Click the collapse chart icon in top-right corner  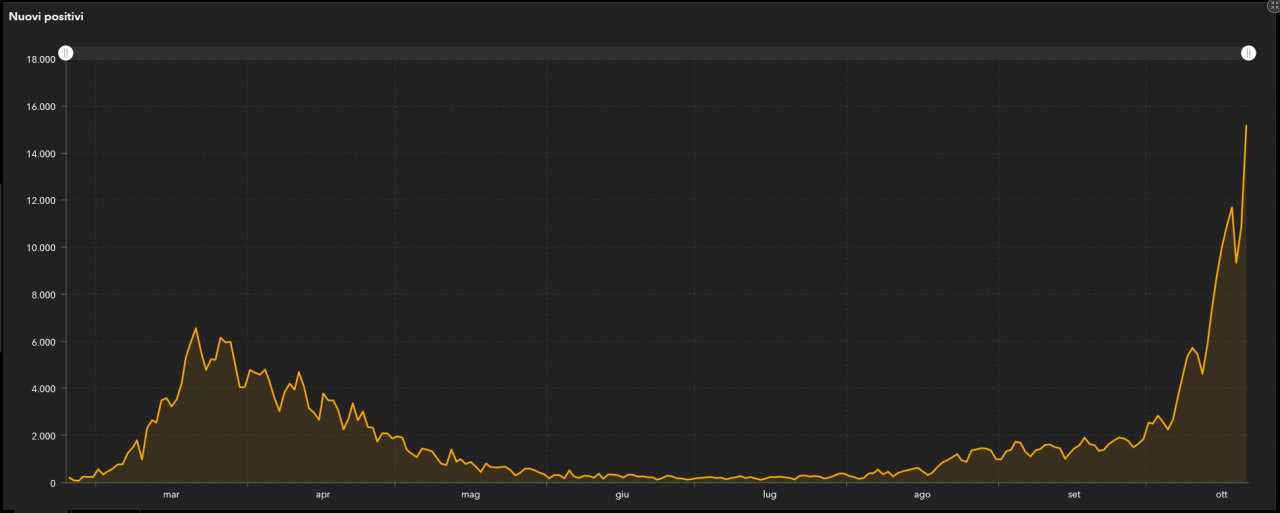pos(1273,5)
